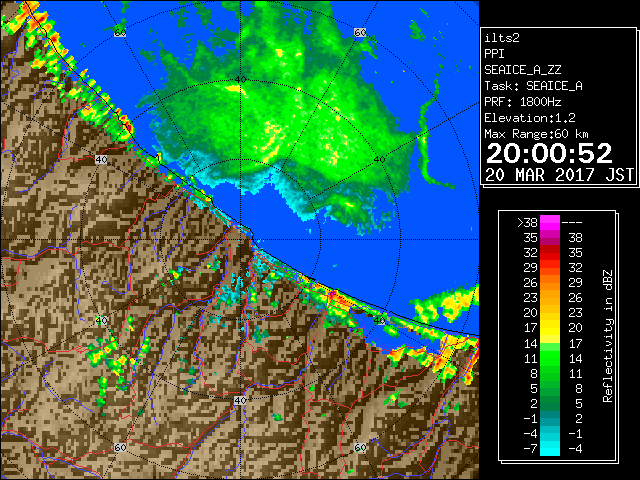The height and width of the screenshot is (480, 640).
Task: Pick the bright green 11–14 dBZ color band
Action: tap(550, 358)
